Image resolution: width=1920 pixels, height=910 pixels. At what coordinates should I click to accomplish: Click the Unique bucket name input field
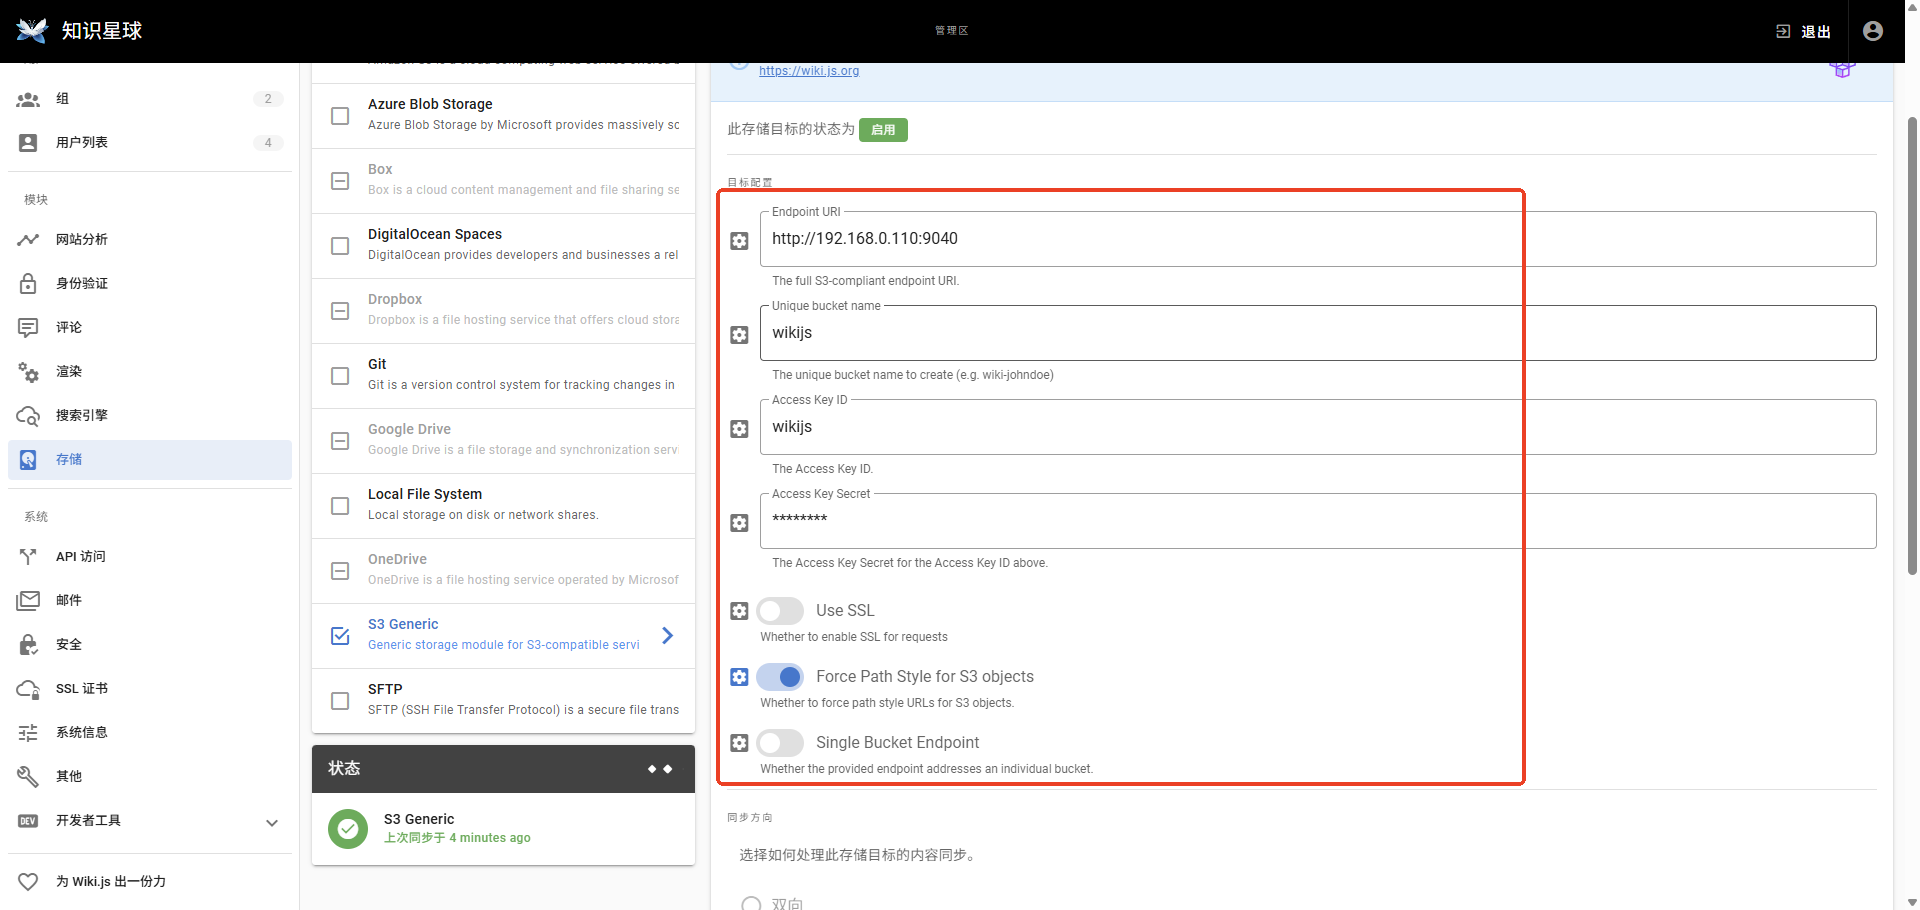tap(1318, 333)
